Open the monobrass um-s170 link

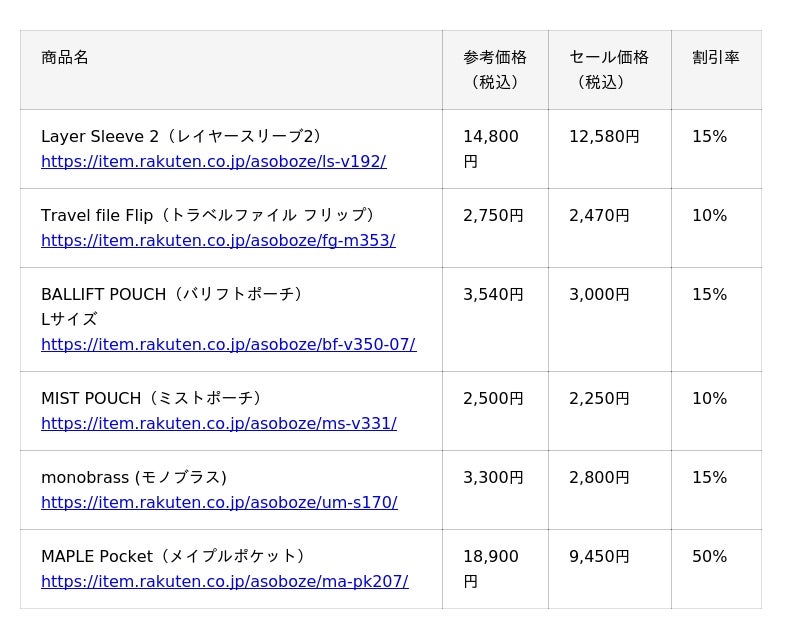(219, 503)
